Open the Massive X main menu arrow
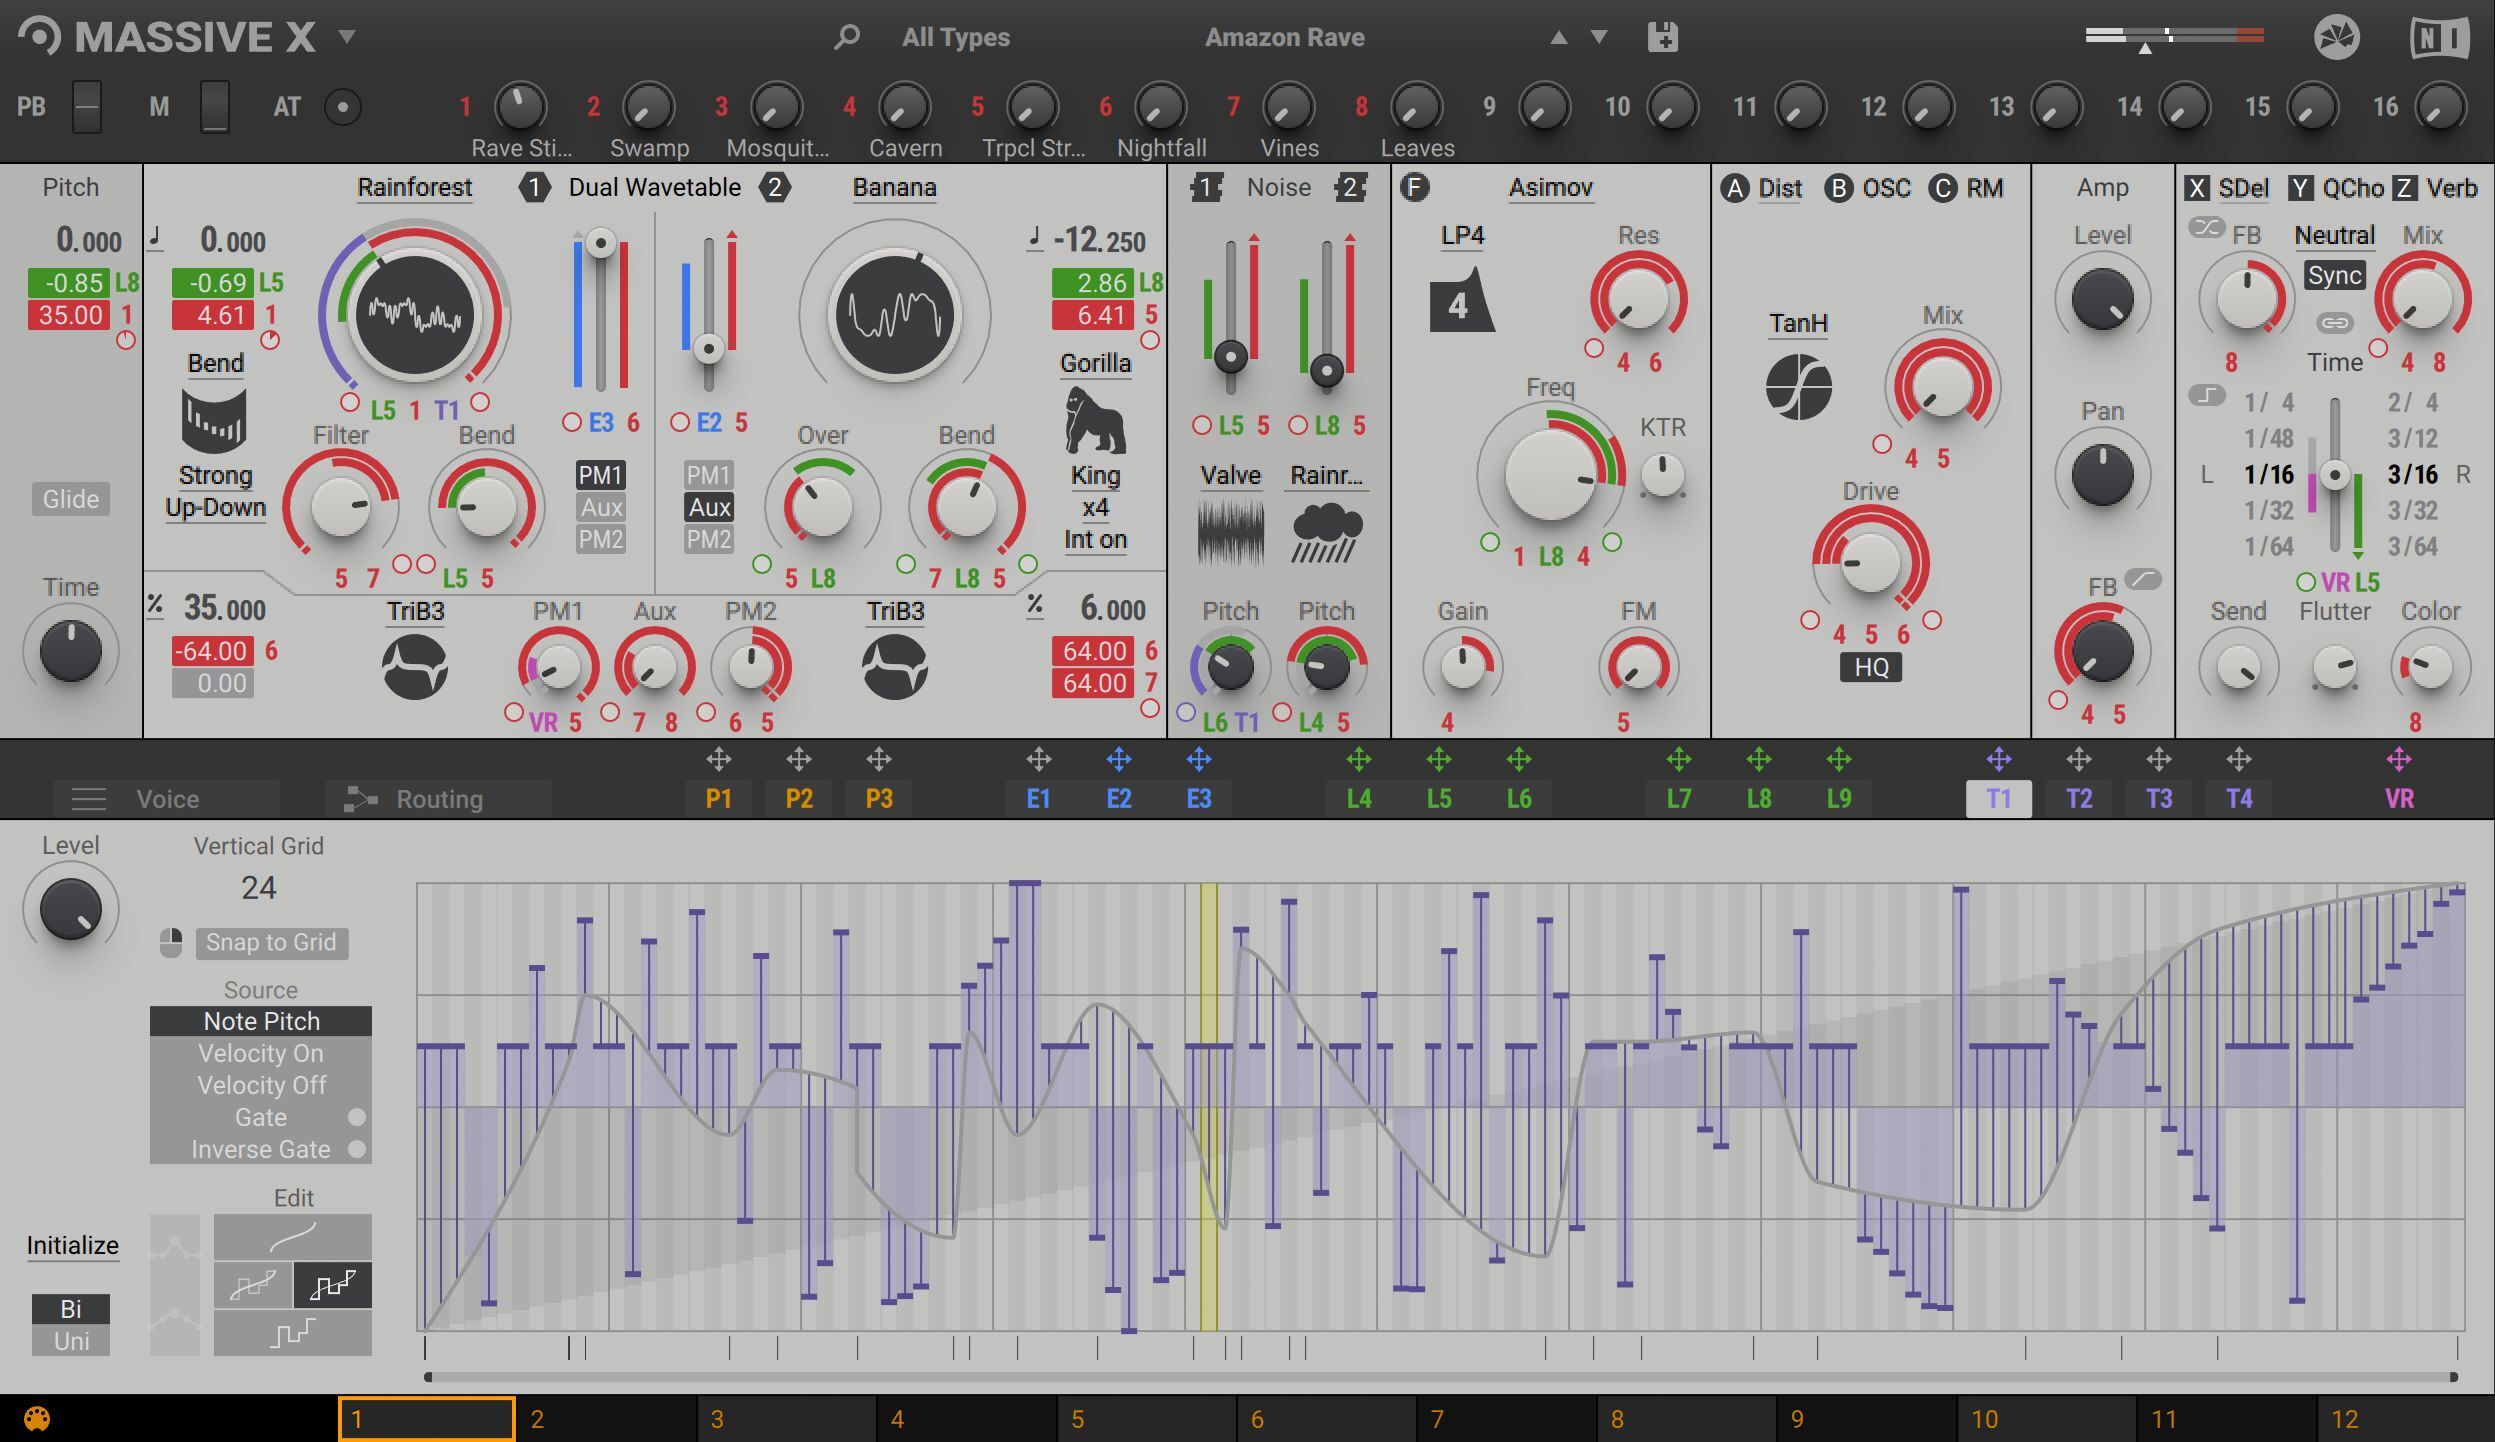The image size is (2495, 1442). [346, 37]
